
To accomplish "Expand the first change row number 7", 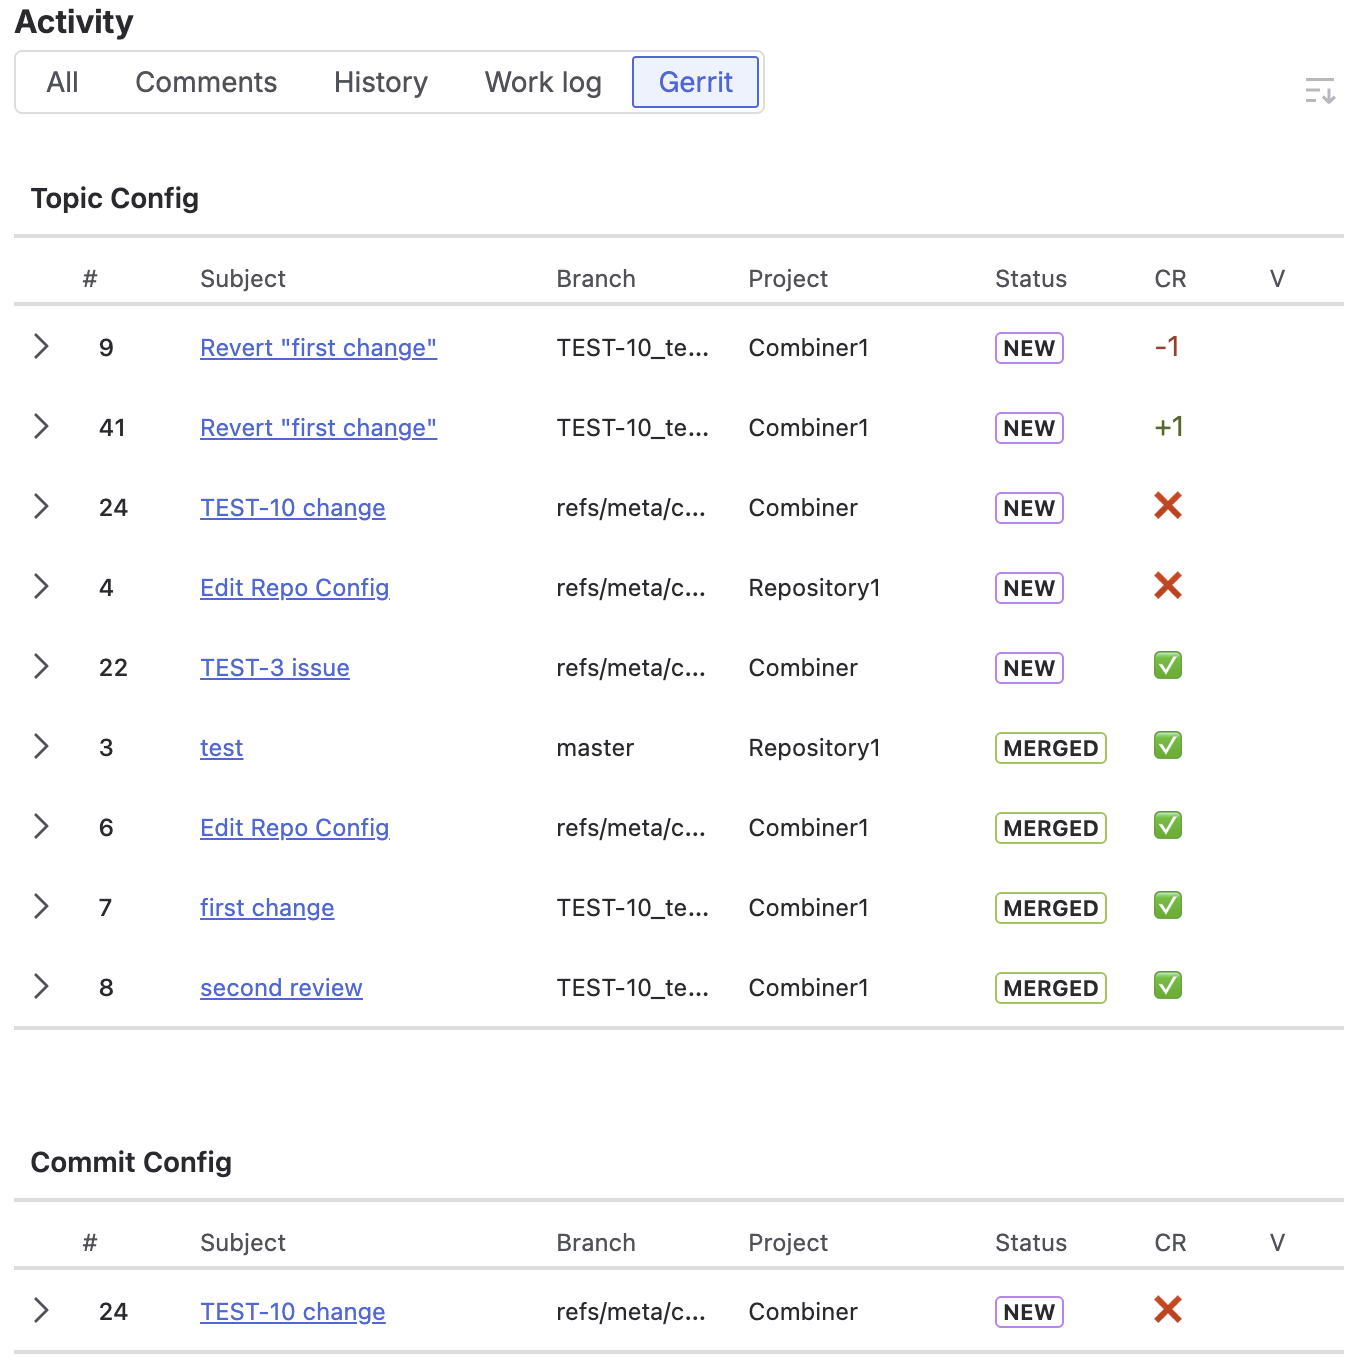I will tap(41, 907).
